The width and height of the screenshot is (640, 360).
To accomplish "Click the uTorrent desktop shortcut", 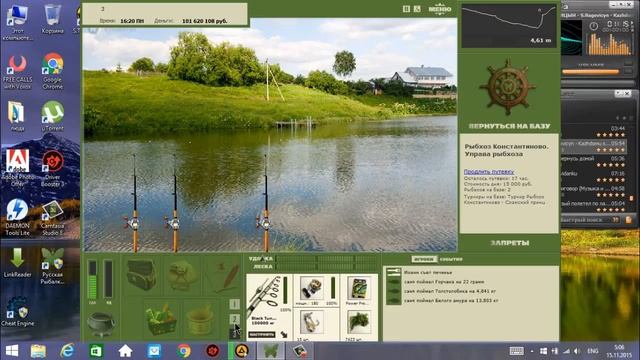I will (53, 116).
